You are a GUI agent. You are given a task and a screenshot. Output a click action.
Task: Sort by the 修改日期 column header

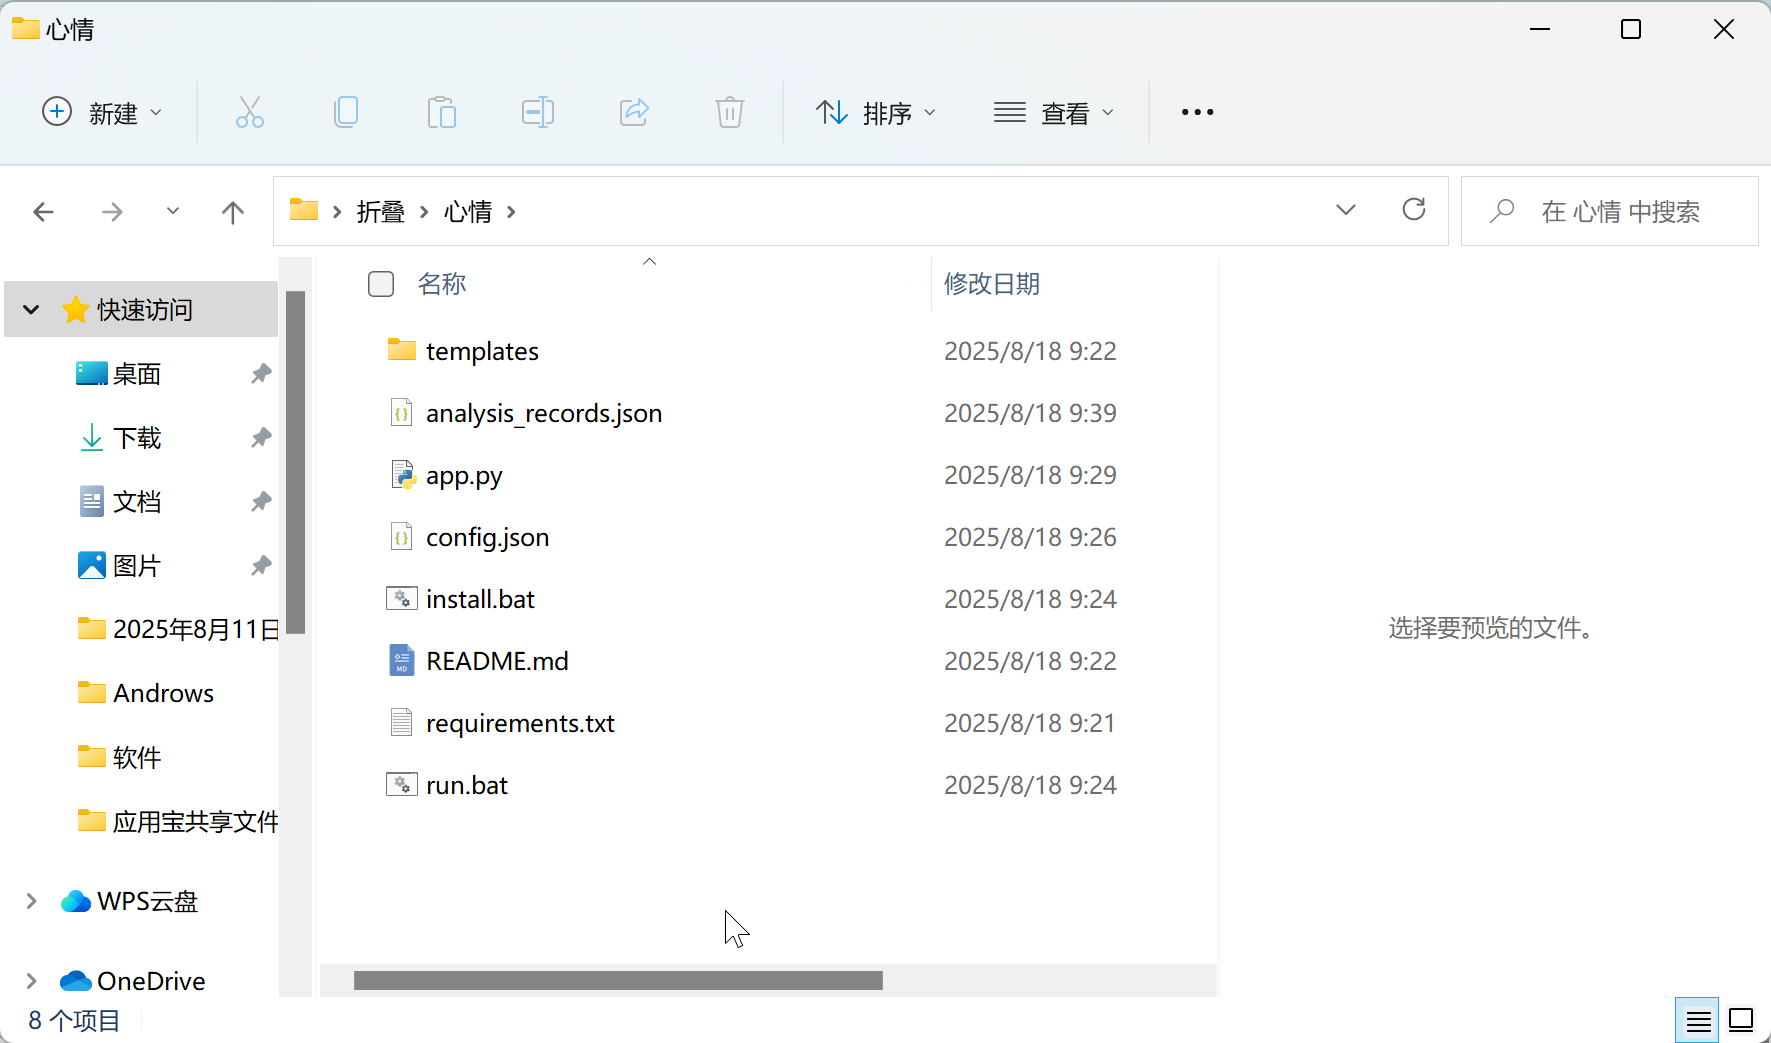[992, 284]
